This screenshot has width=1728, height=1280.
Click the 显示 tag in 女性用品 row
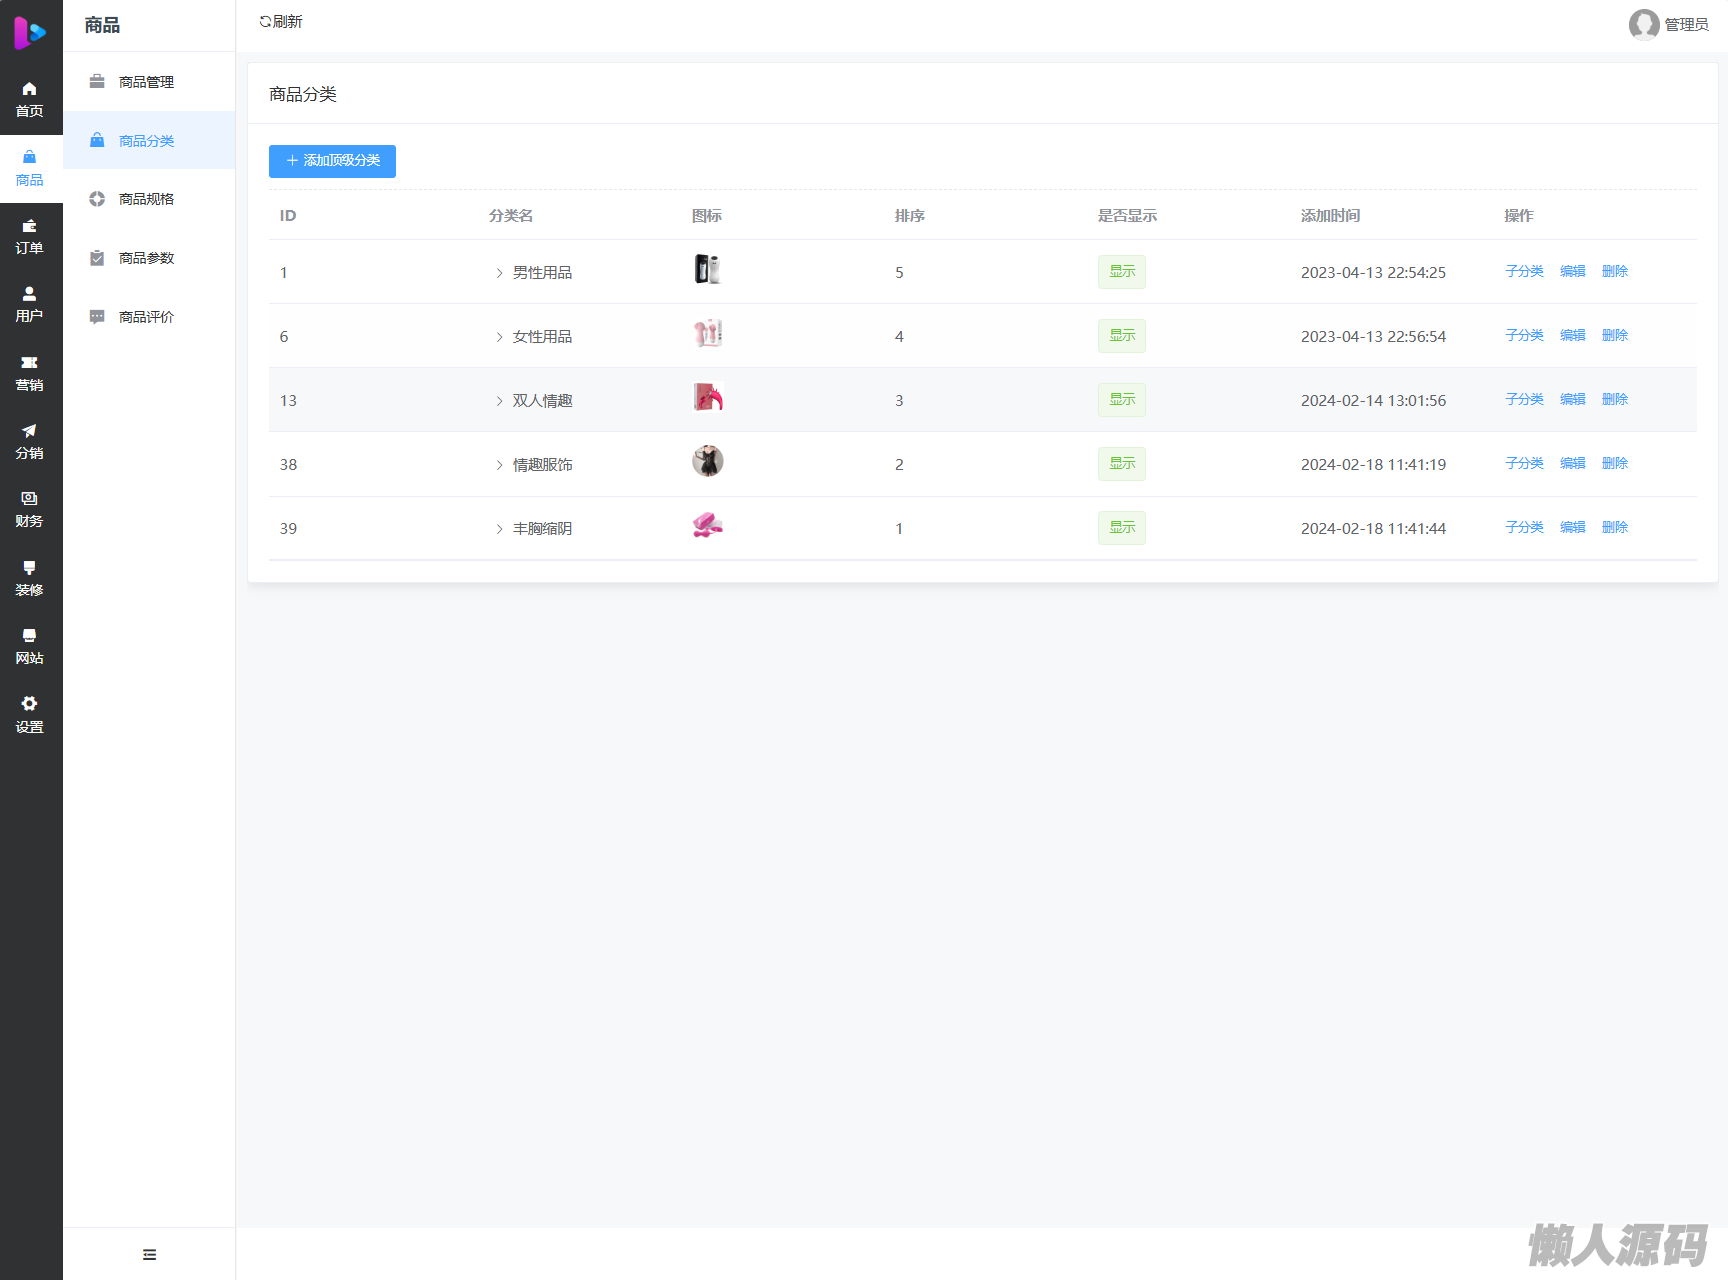point(1122,336)
